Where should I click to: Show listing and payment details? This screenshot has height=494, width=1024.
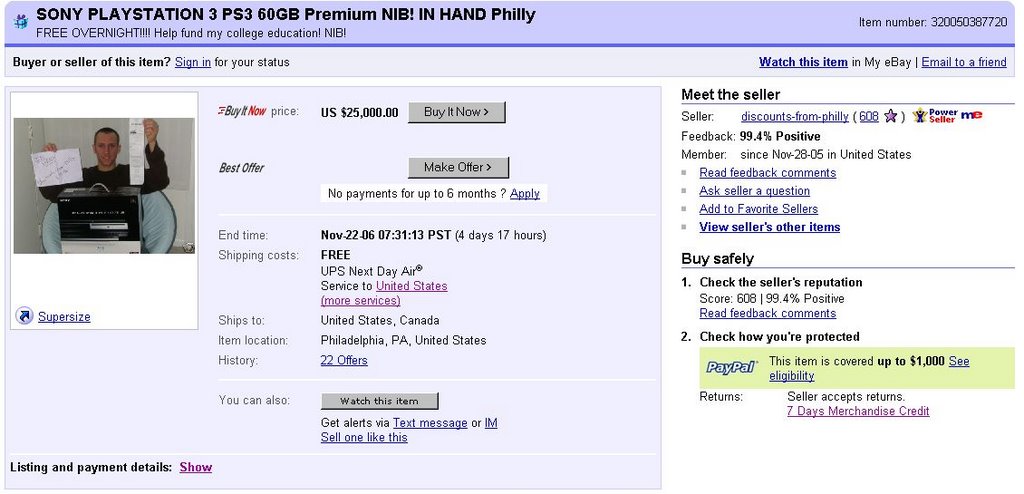(x=196, y=467)
